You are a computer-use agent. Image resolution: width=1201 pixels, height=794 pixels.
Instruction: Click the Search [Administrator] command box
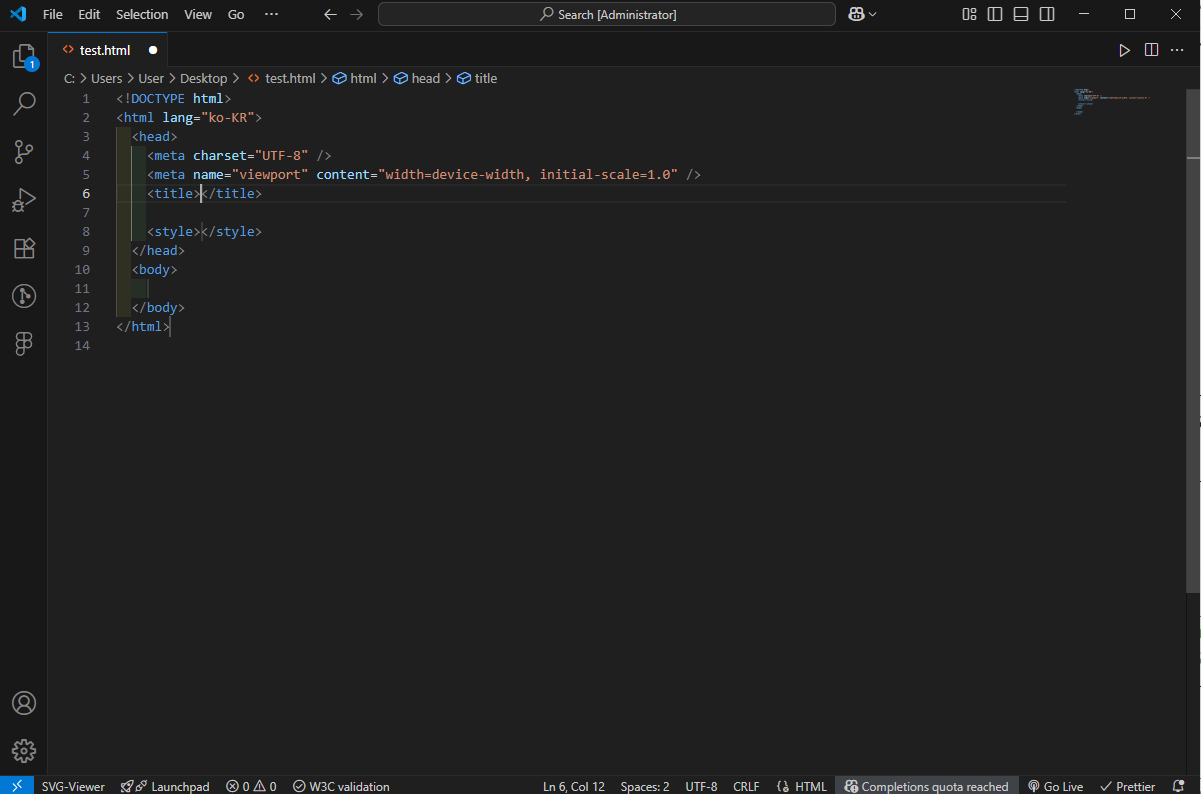607,14
